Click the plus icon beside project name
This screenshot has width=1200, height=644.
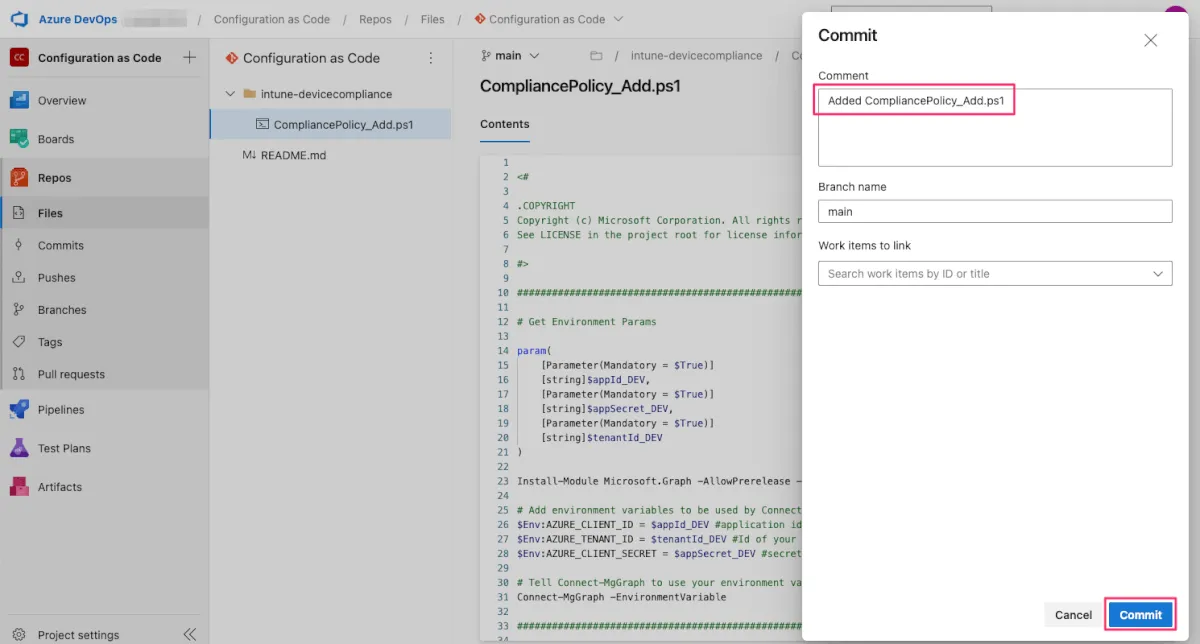tap(189, 58)
